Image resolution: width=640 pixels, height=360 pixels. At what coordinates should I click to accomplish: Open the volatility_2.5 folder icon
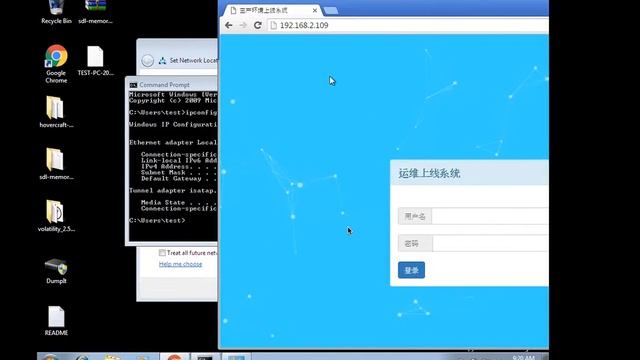(x=56, y=216)
